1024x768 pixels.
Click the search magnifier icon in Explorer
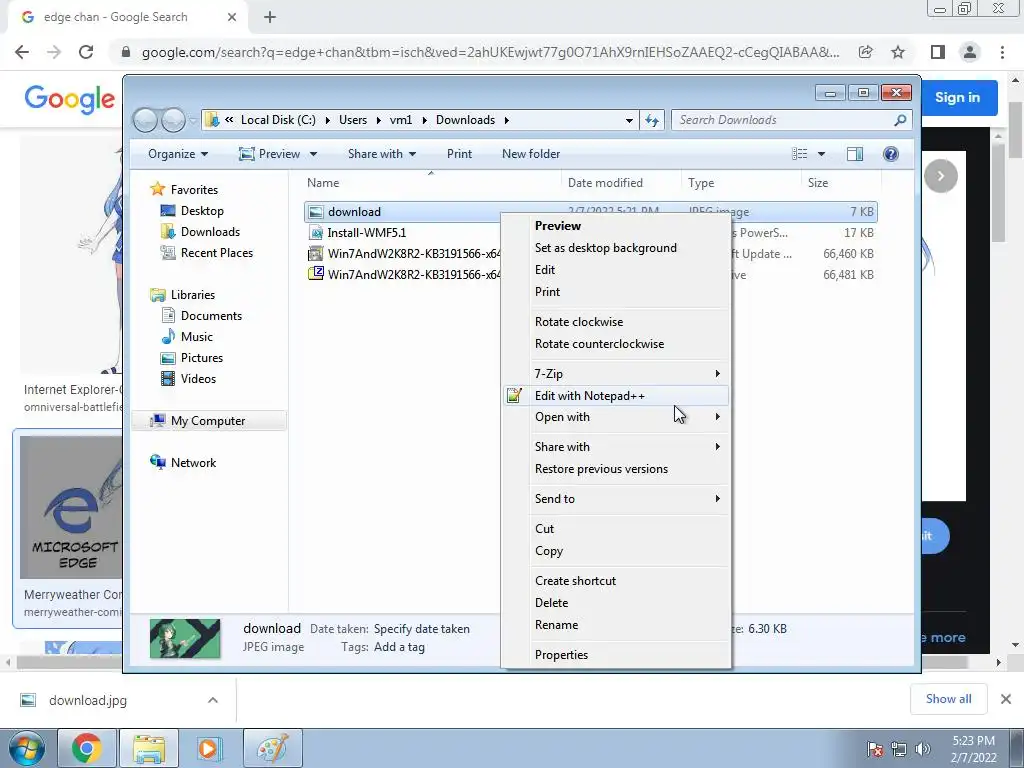pos(900,120)
